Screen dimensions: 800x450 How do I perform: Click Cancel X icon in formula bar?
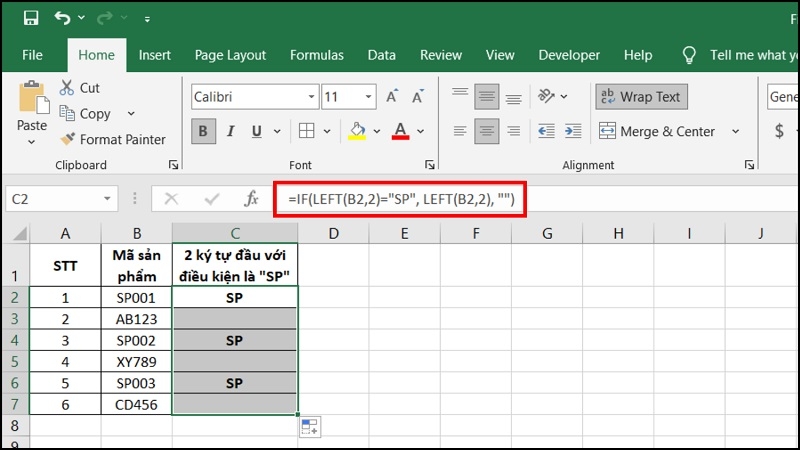tap(171, 198)
